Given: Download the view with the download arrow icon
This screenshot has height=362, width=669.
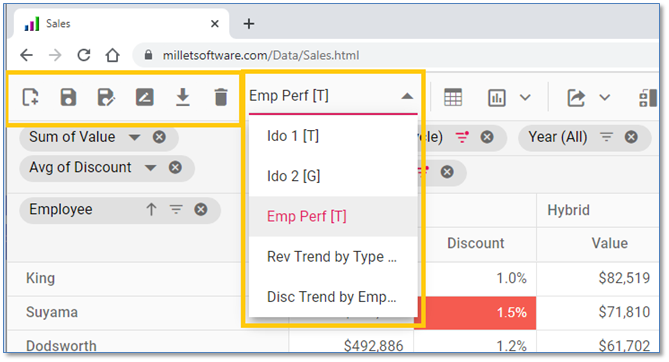Looking at the screenshot, I should (183, 97).
